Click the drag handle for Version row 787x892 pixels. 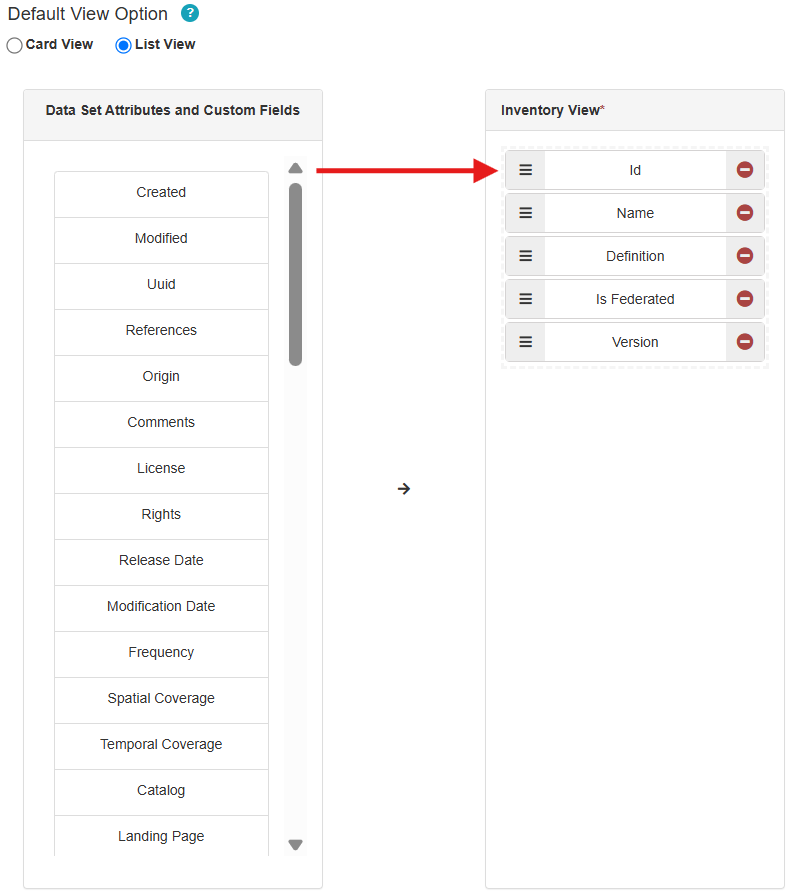click(x=525, y=342)
